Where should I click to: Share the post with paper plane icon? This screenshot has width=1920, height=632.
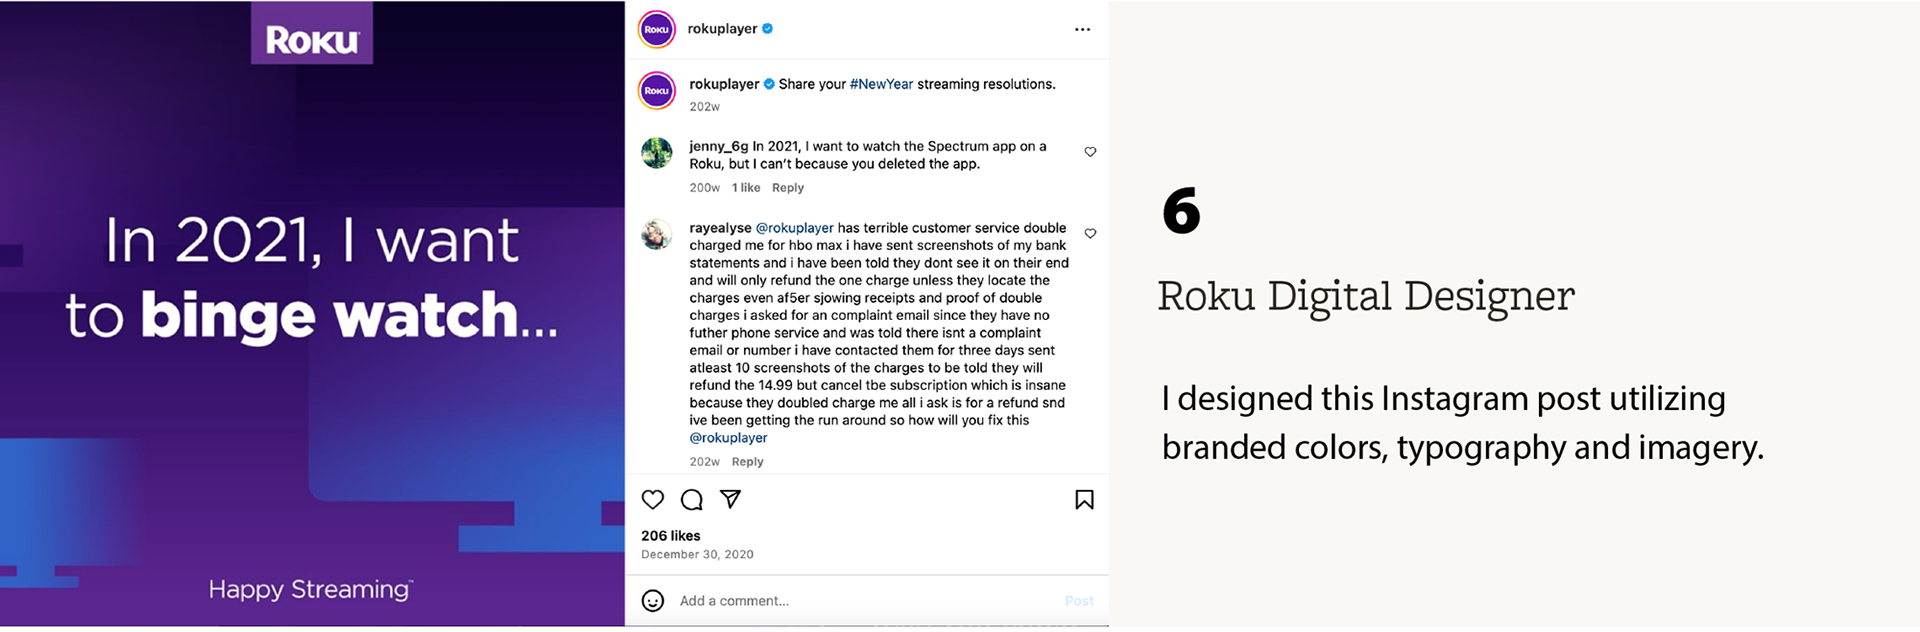[x=731, y=499]
